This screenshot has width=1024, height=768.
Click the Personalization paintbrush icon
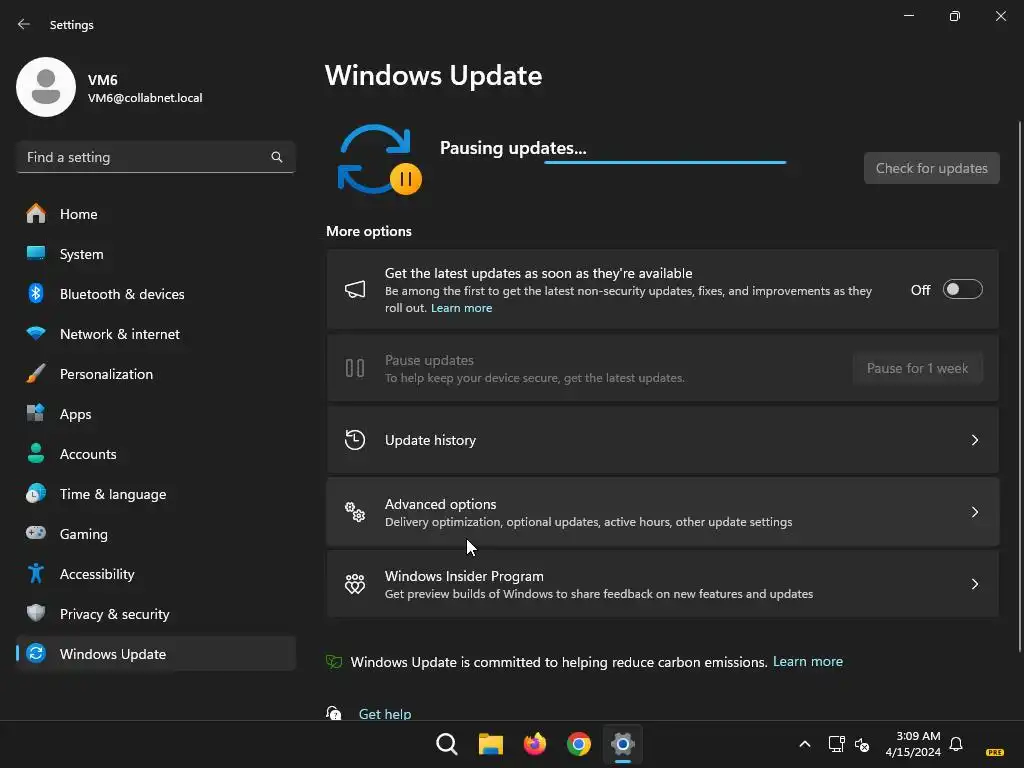coord(36,374)
